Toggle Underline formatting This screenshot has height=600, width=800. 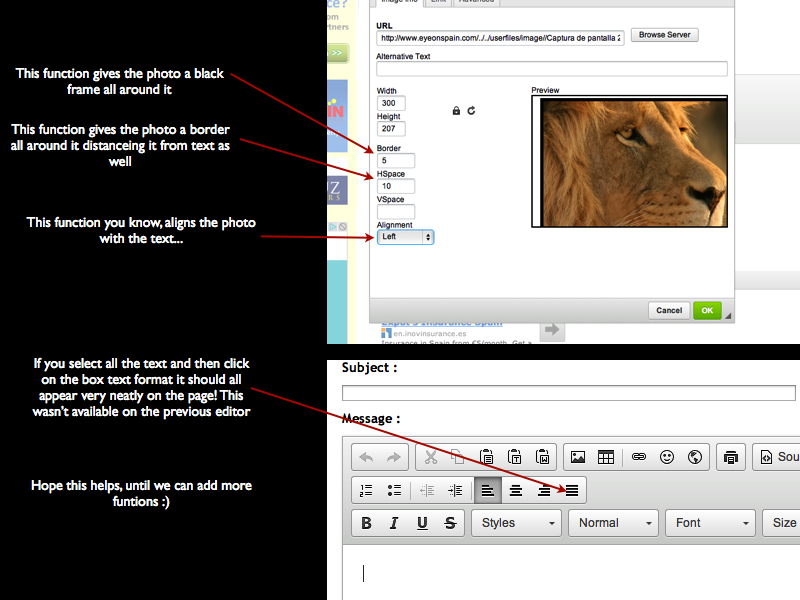tap(422, 523)
